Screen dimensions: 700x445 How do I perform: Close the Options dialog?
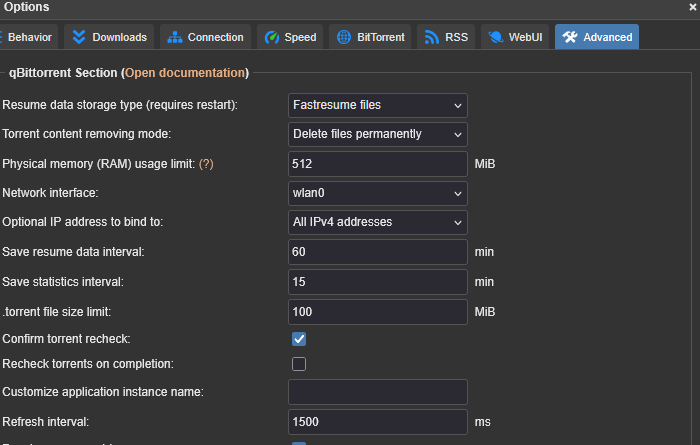pos(693,7)
